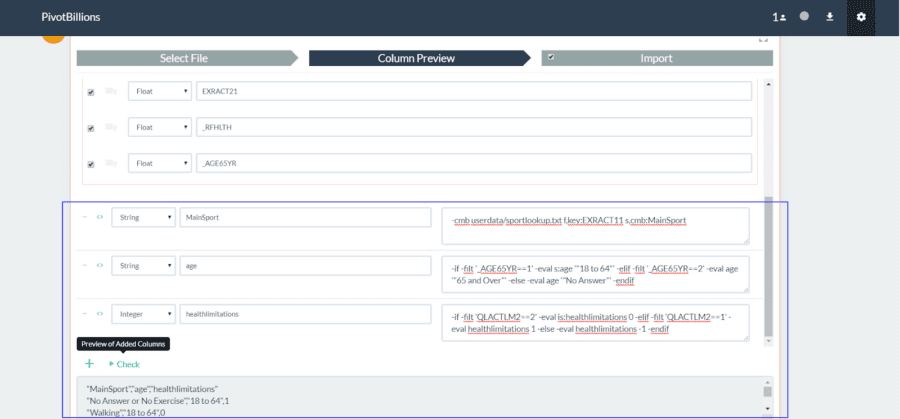Edit the EXRACT21 column name field
This screenshot has width=900, height=419.
click(x=474, y=91)
